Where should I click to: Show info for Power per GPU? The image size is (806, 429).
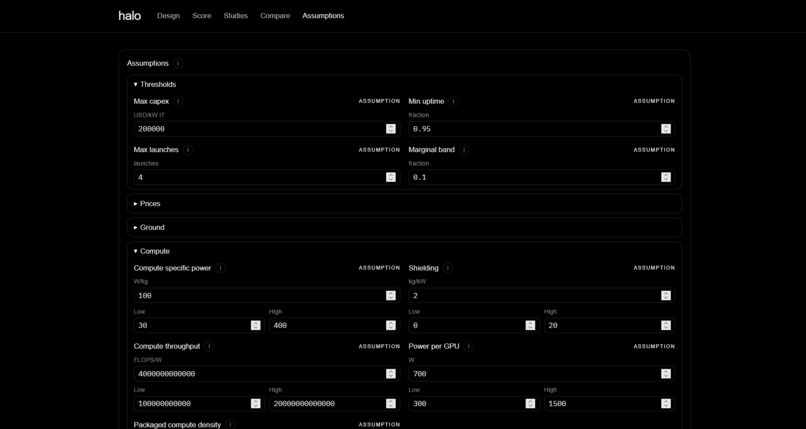click(469, 346)
